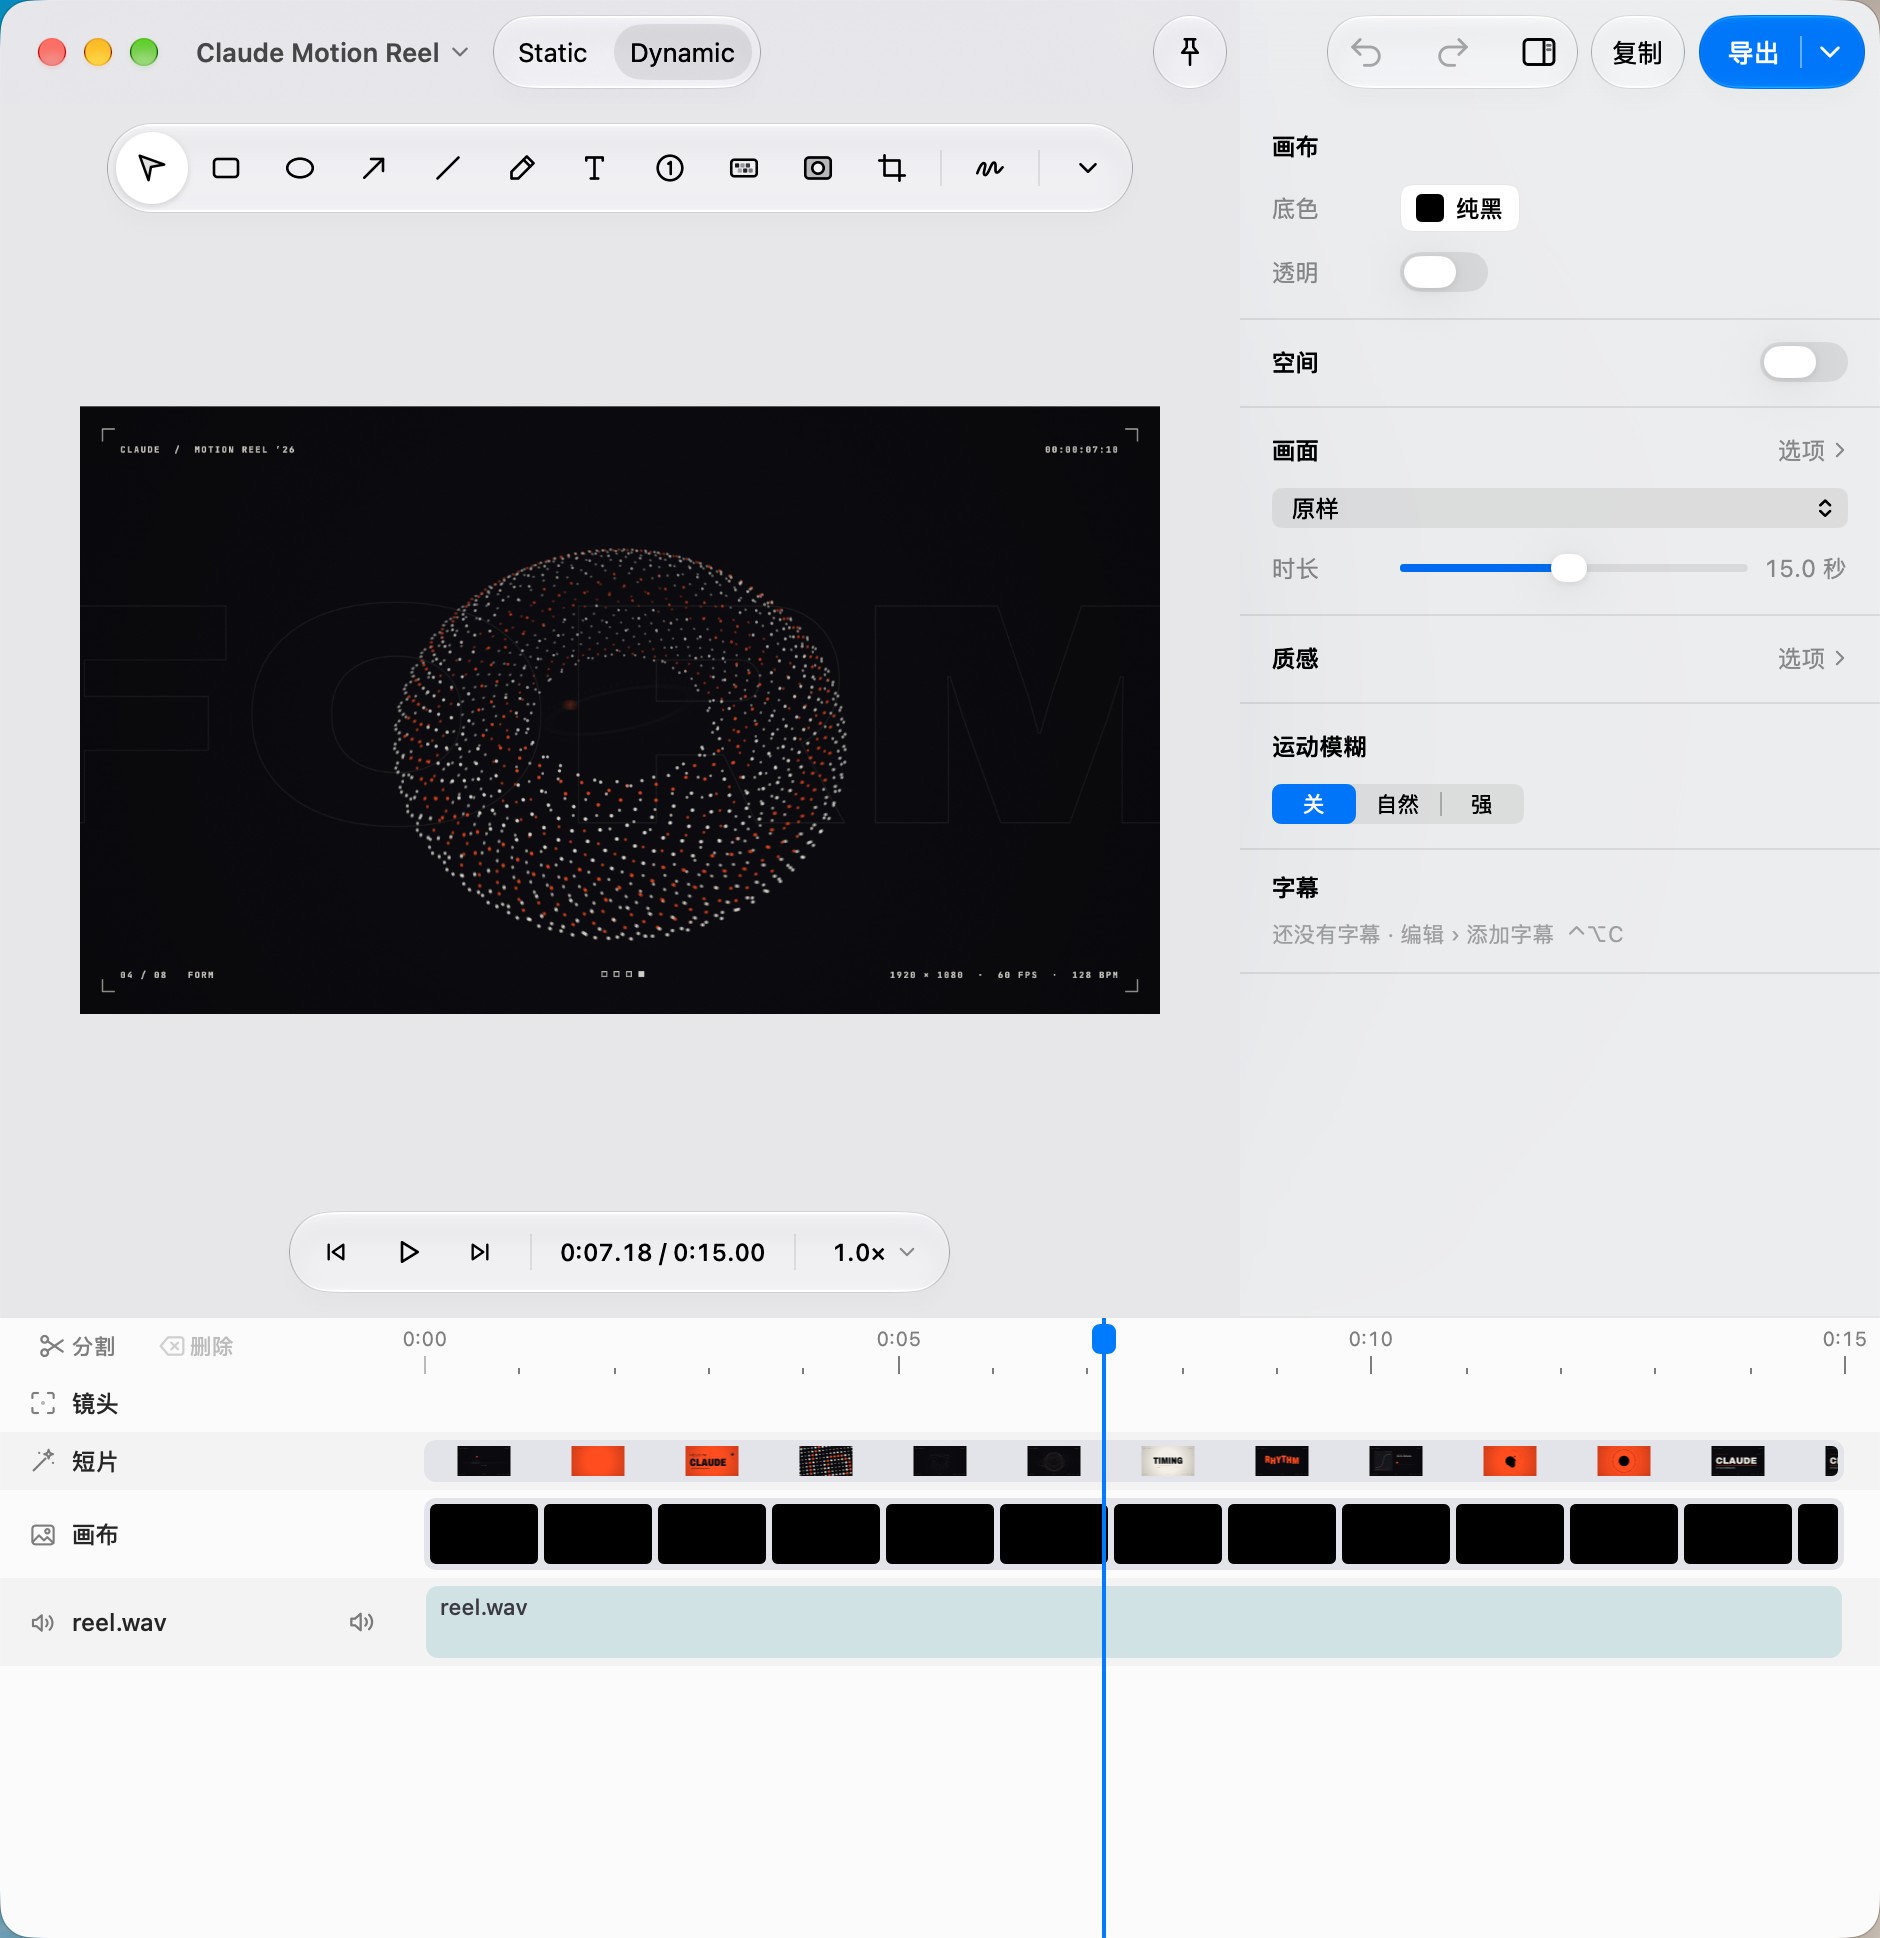Select the ellipse shape tool
1880x1938 pixels.
[x=300, y=168]
